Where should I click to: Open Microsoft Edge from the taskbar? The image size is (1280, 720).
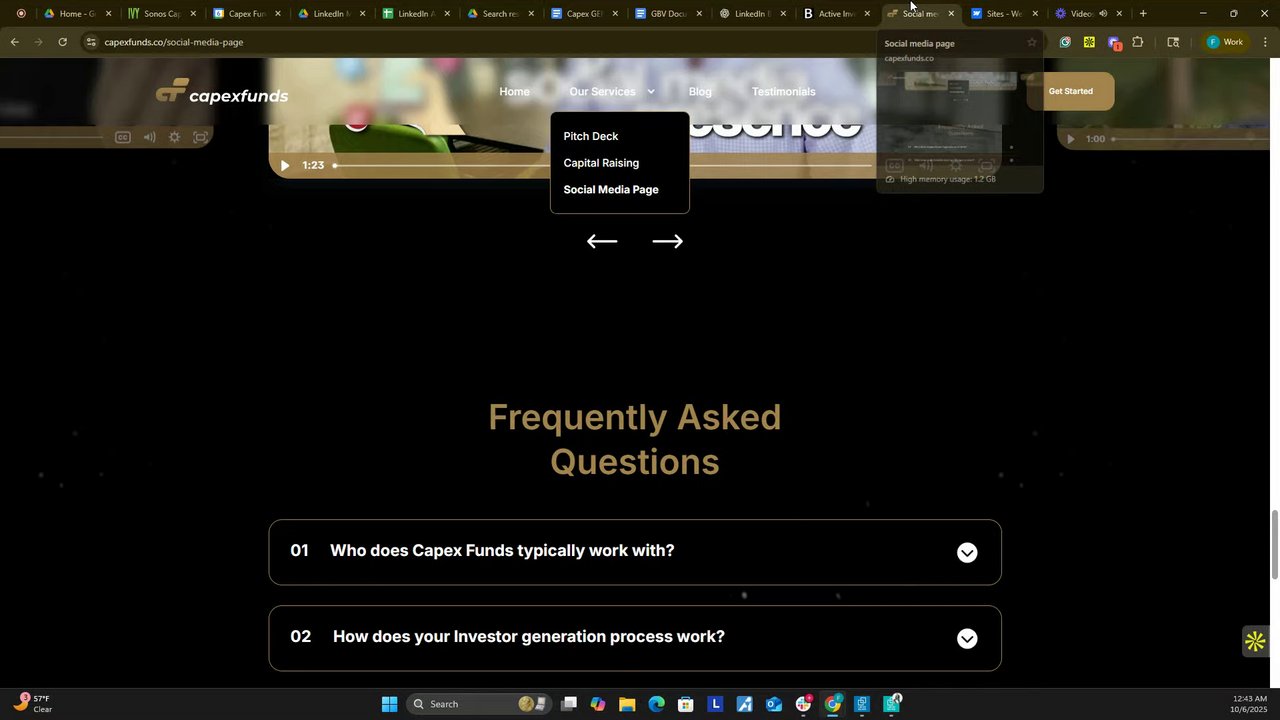656,704
